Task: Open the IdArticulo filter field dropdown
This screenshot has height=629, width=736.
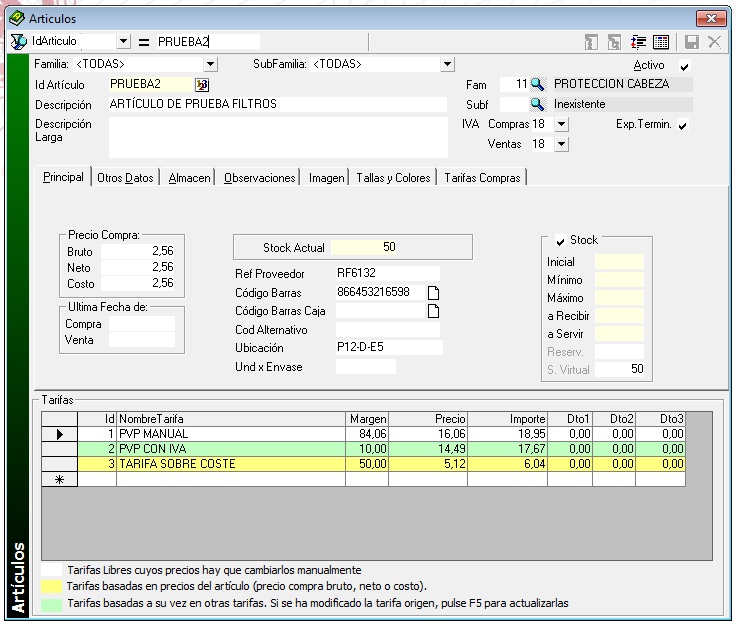Action: click(123, 41)
